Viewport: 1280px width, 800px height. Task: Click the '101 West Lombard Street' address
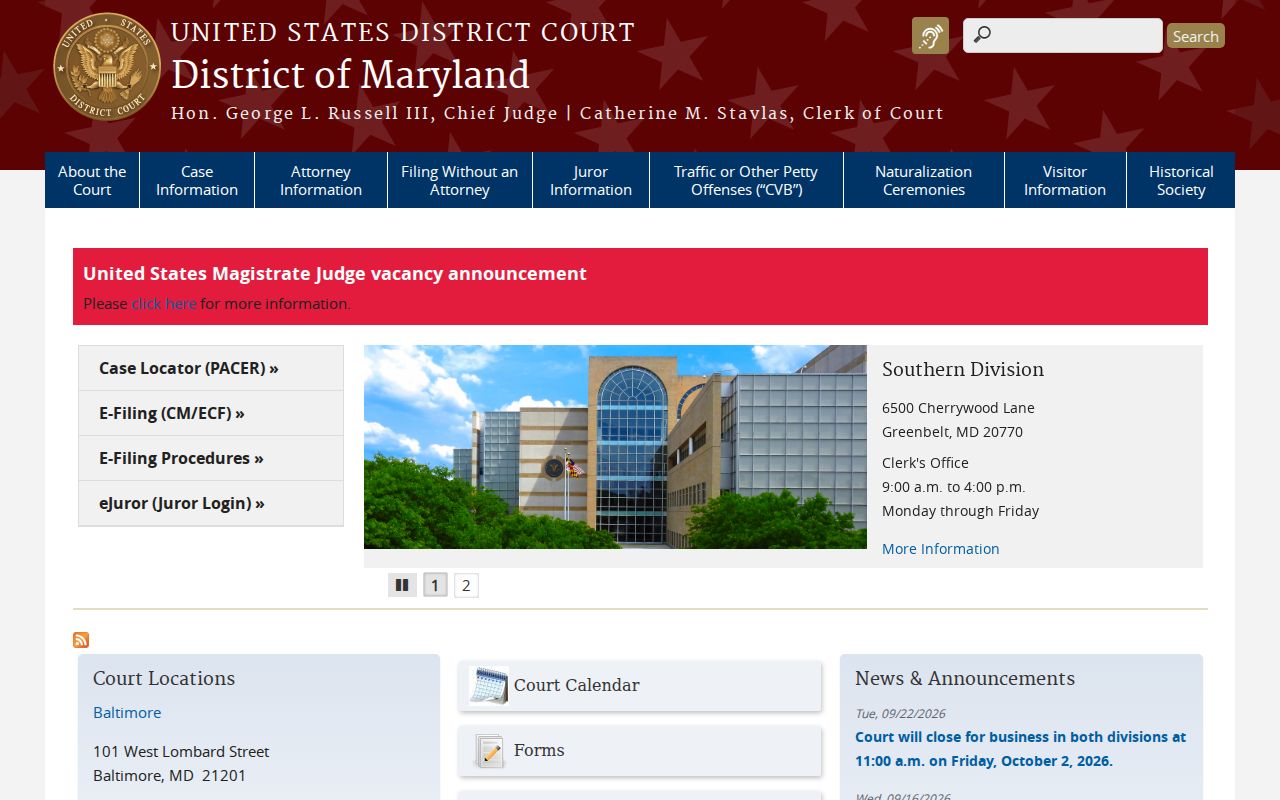[181, 751]
